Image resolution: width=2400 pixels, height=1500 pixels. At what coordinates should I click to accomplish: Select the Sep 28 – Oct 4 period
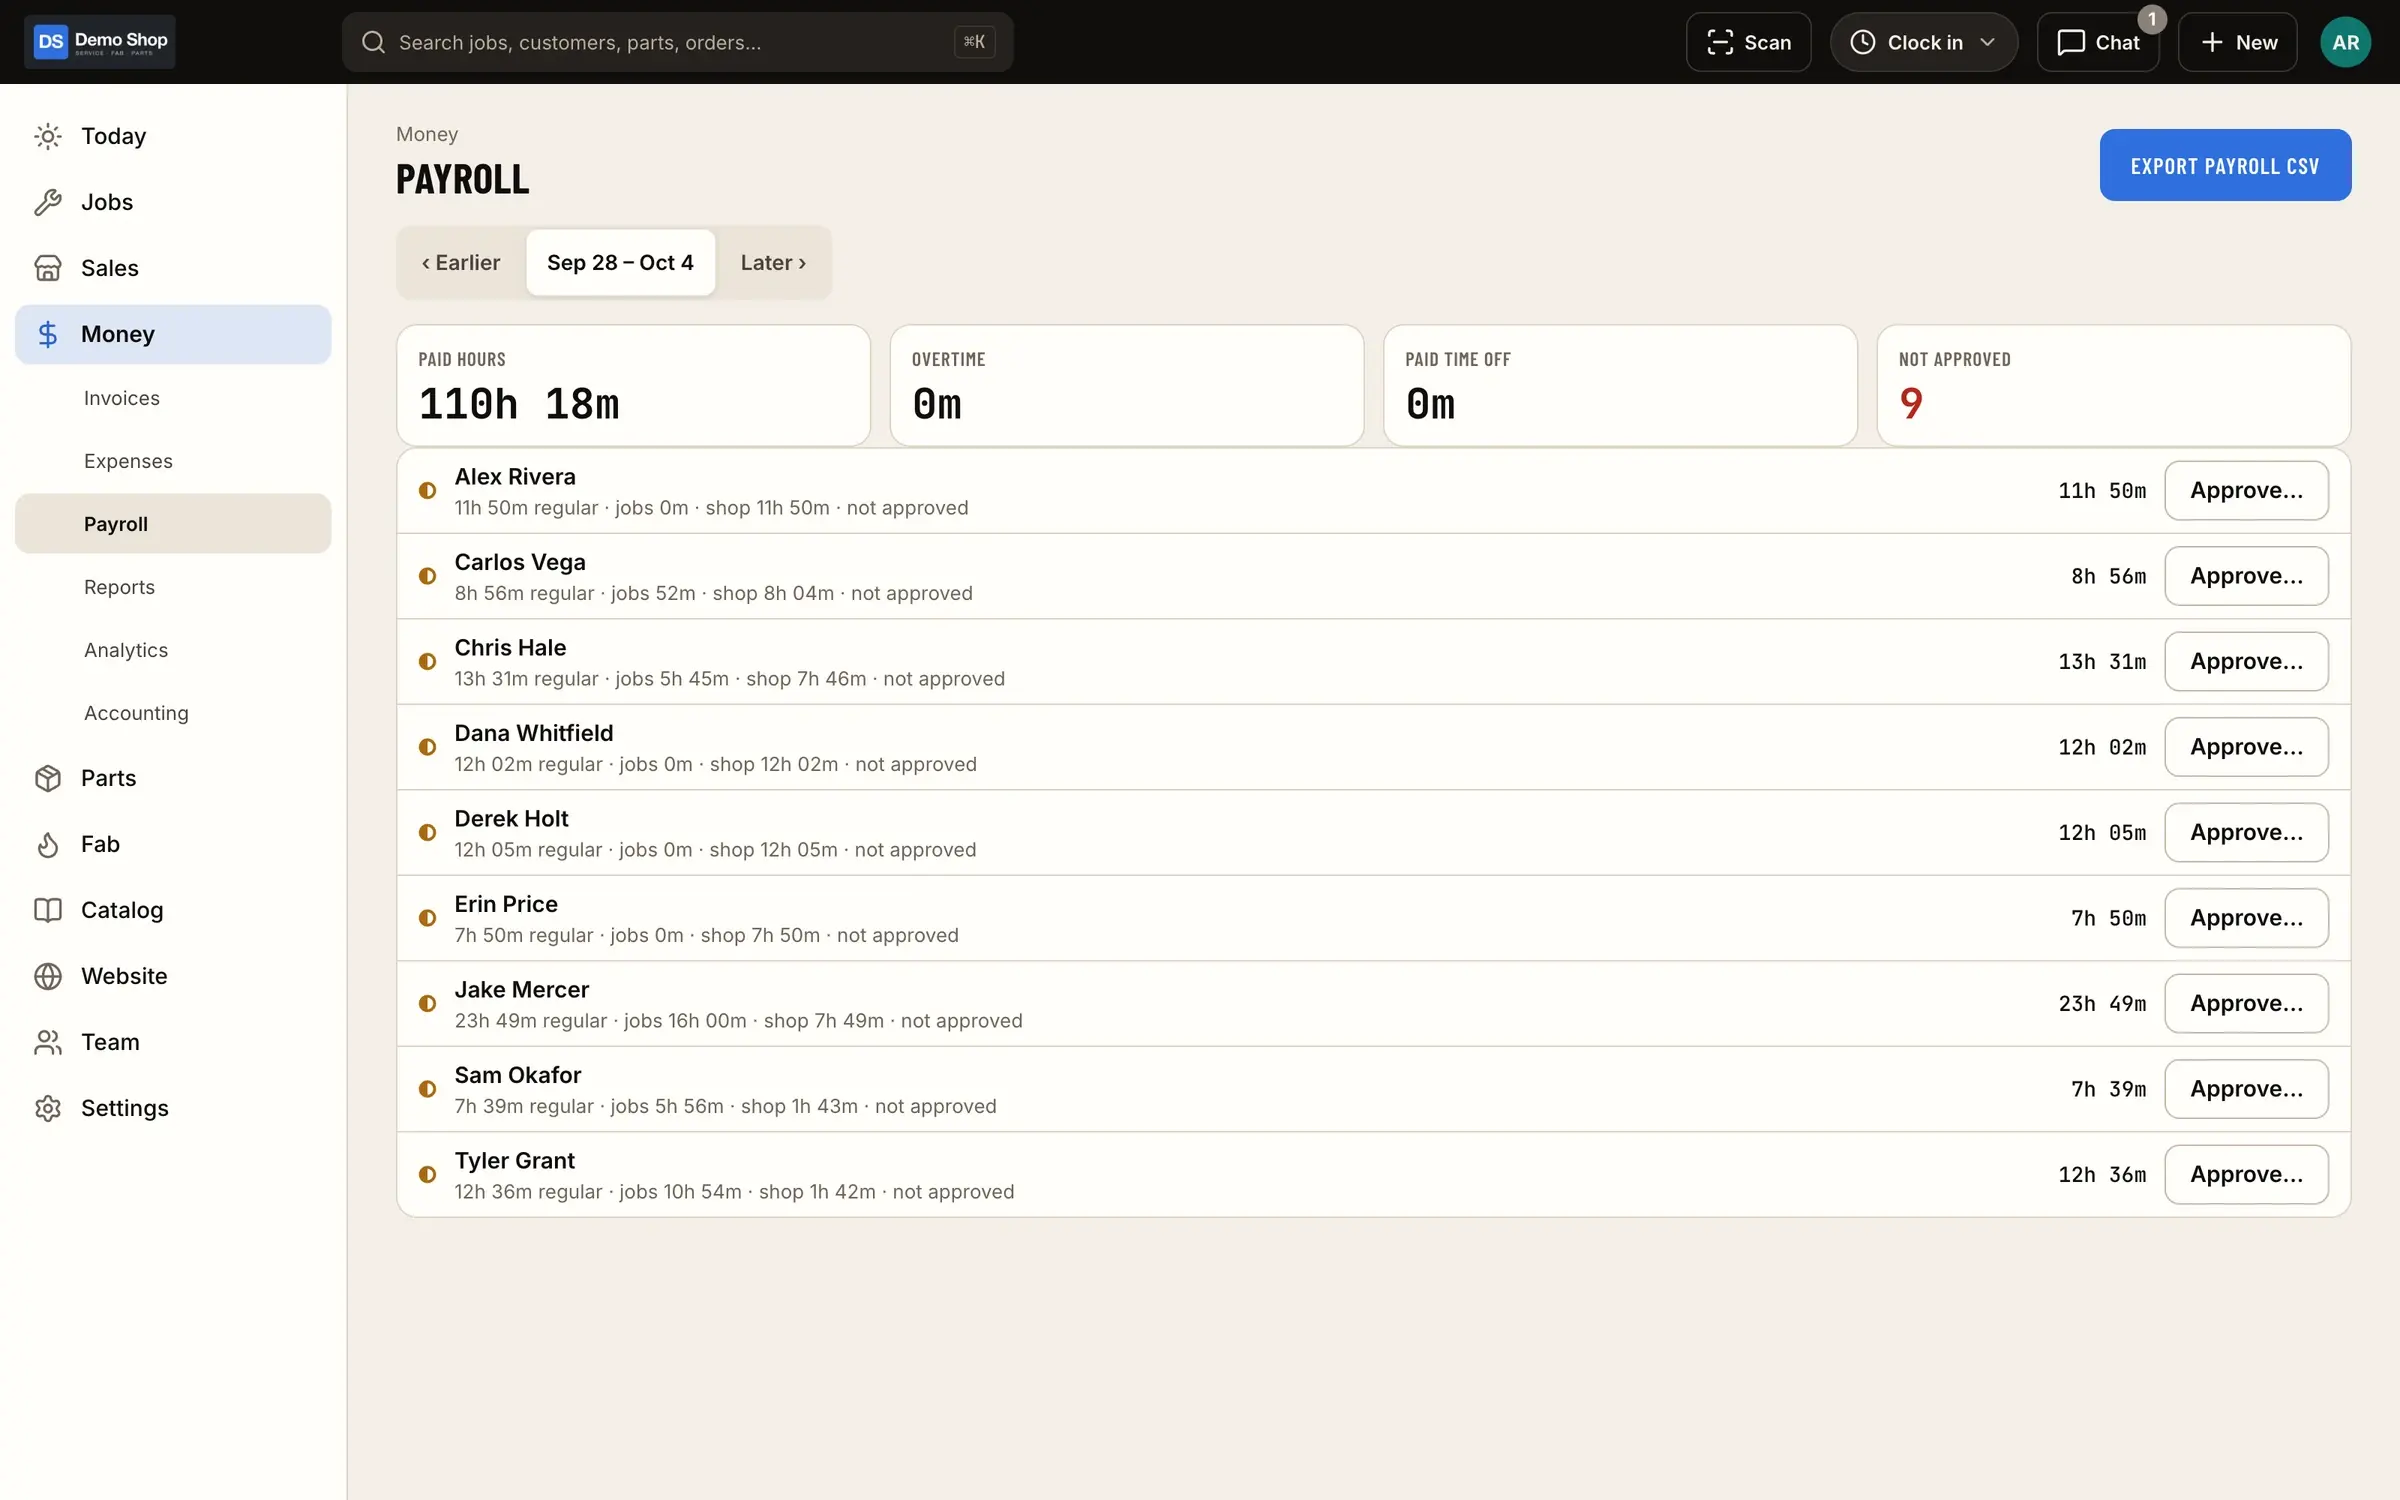(x=620, y=262)
